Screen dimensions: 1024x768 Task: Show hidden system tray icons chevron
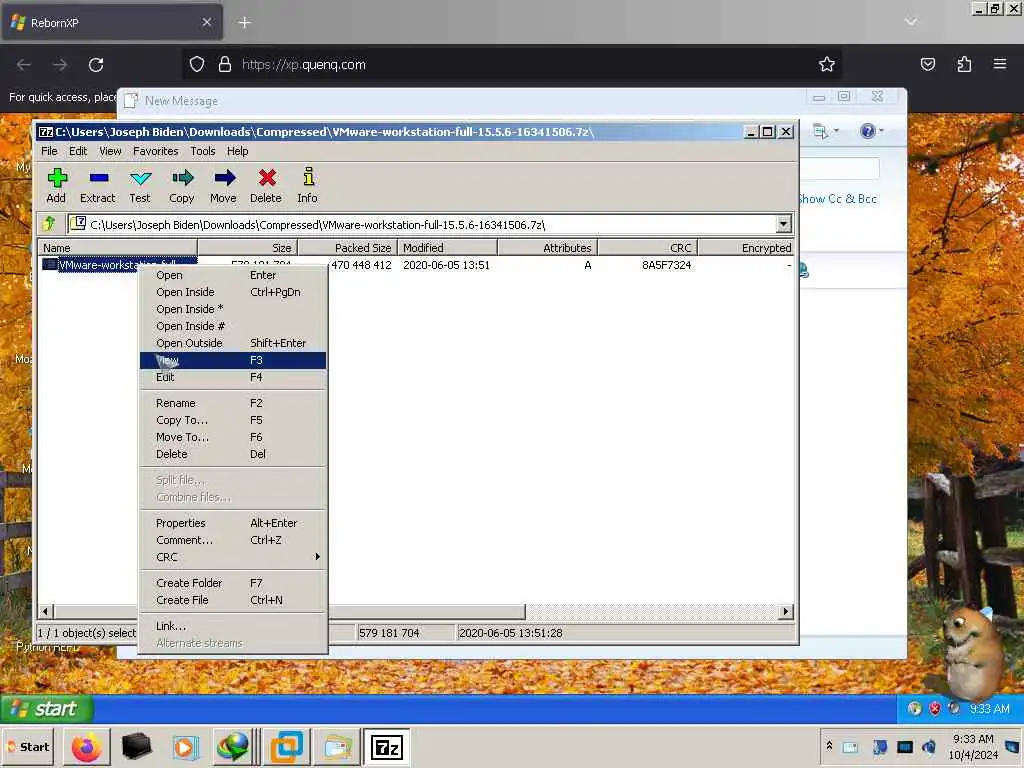829,745
